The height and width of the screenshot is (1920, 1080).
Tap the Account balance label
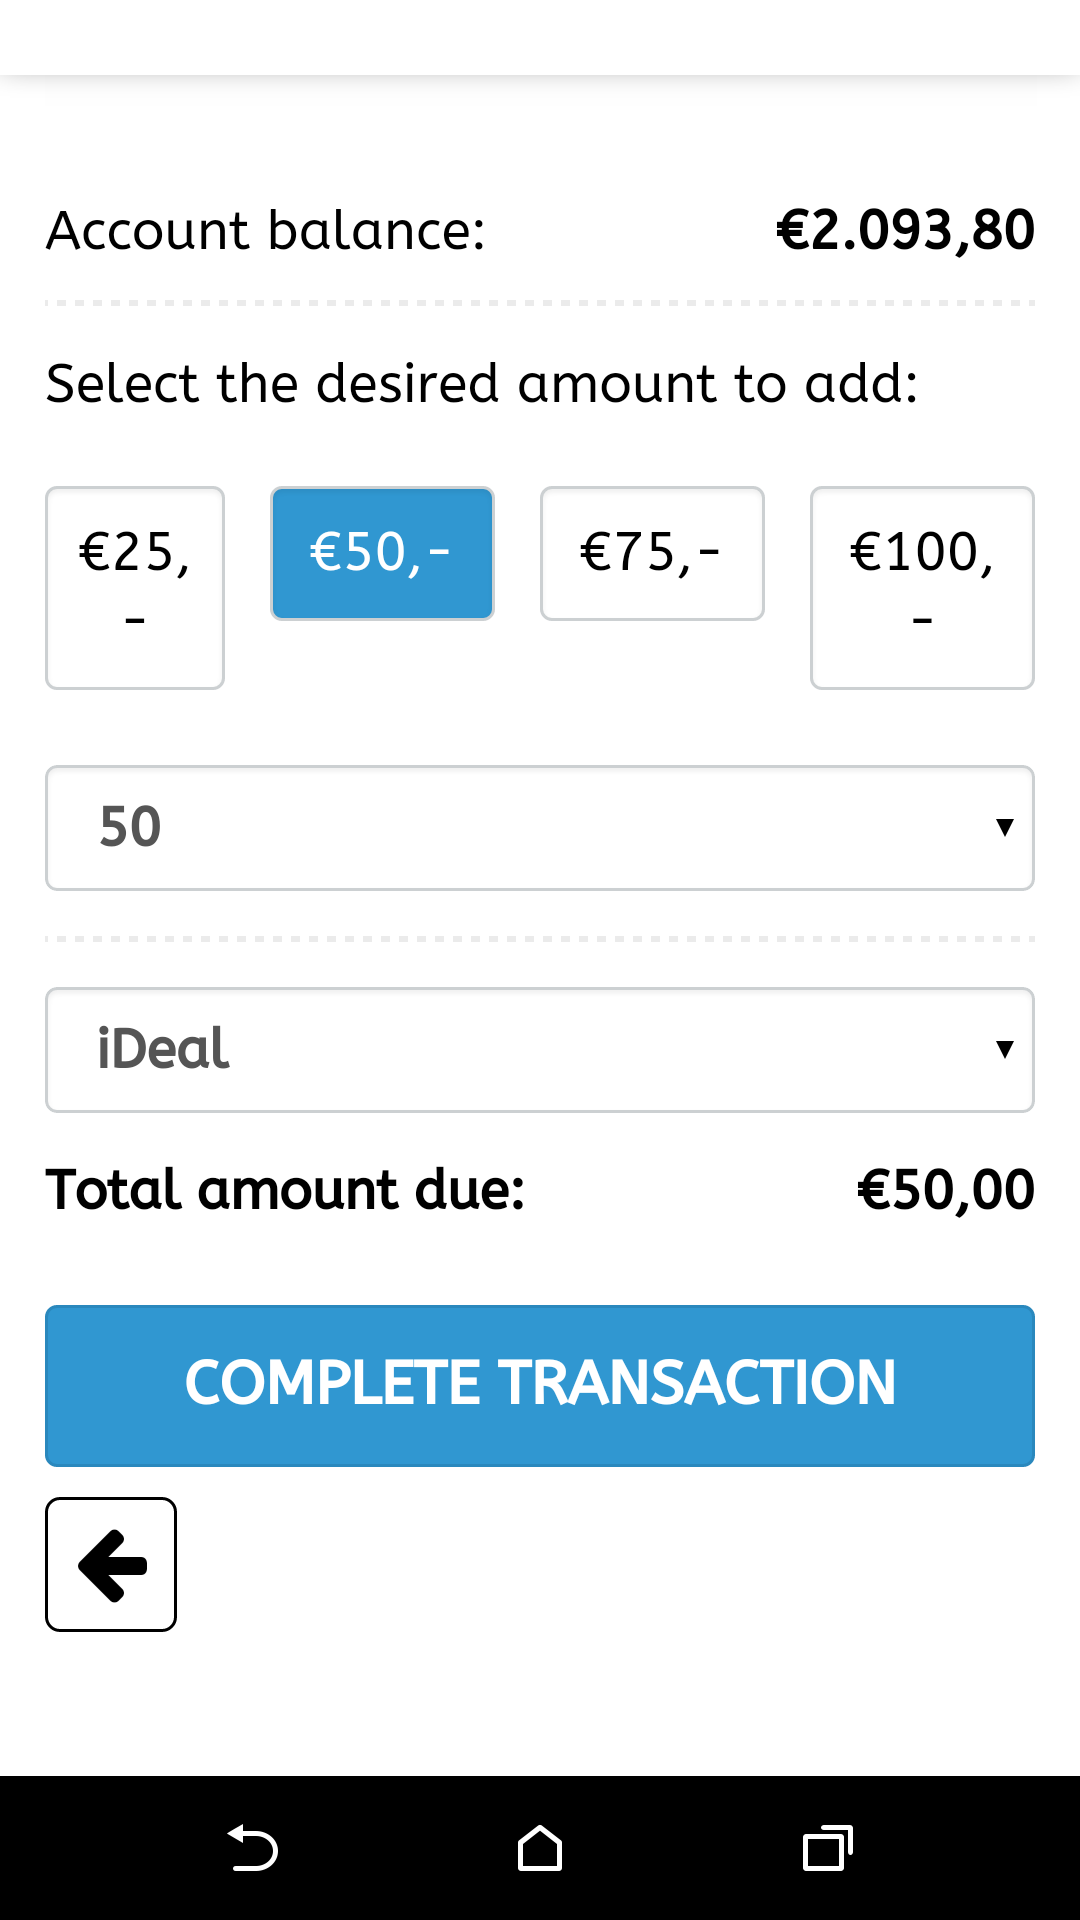[266, 231]
